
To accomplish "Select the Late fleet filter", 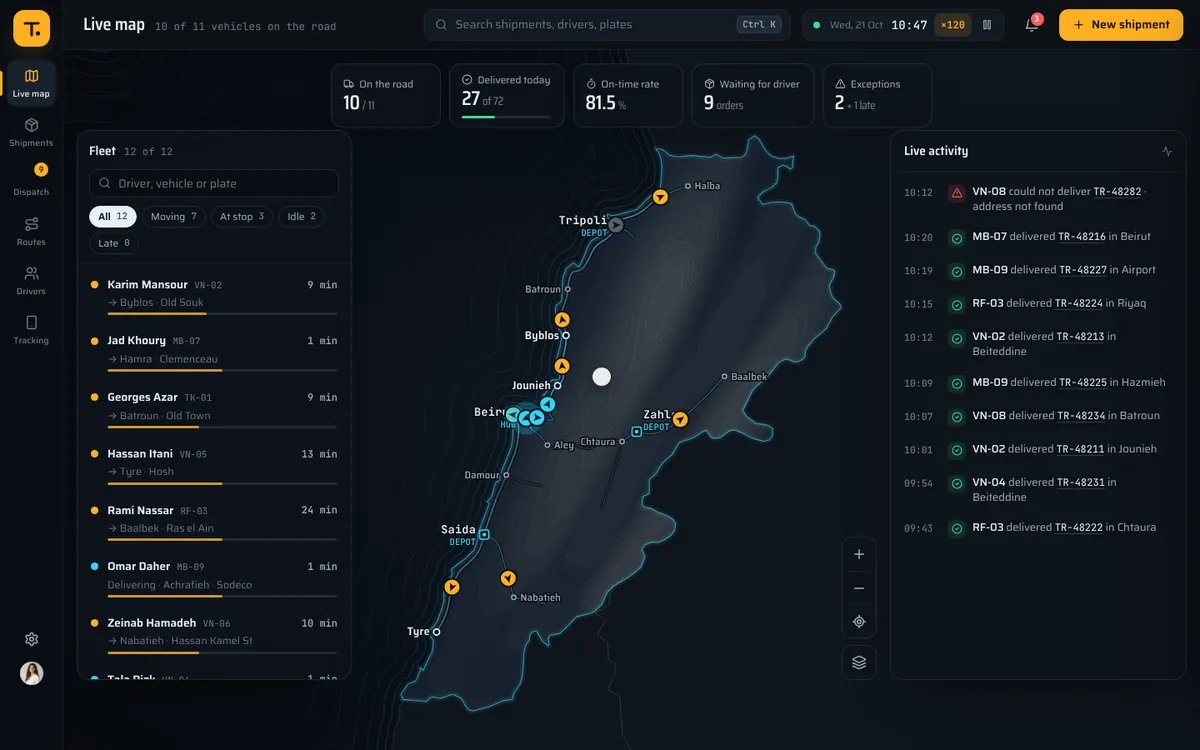I will (x=114, y=243).
